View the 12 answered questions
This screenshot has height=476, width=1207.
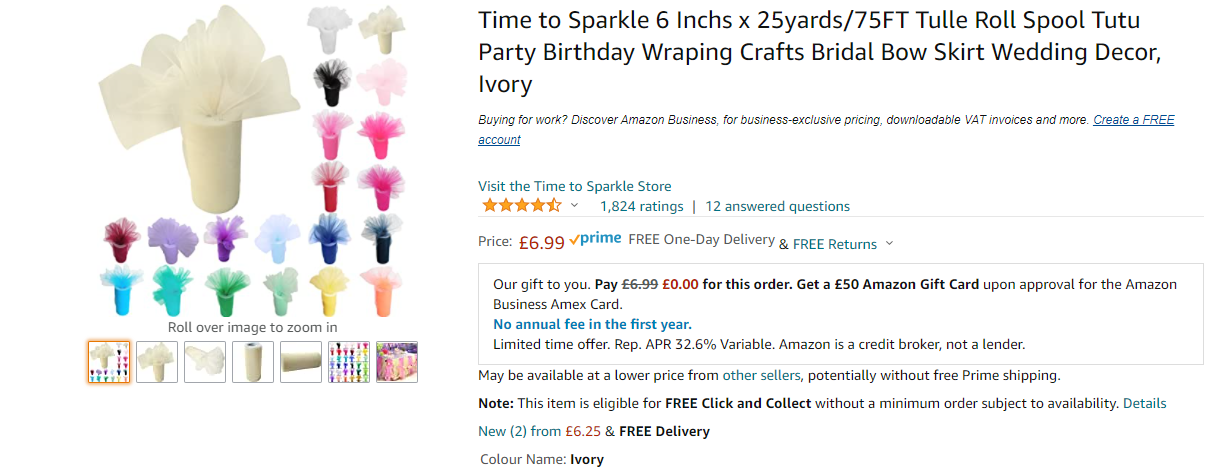pos(777,206)
